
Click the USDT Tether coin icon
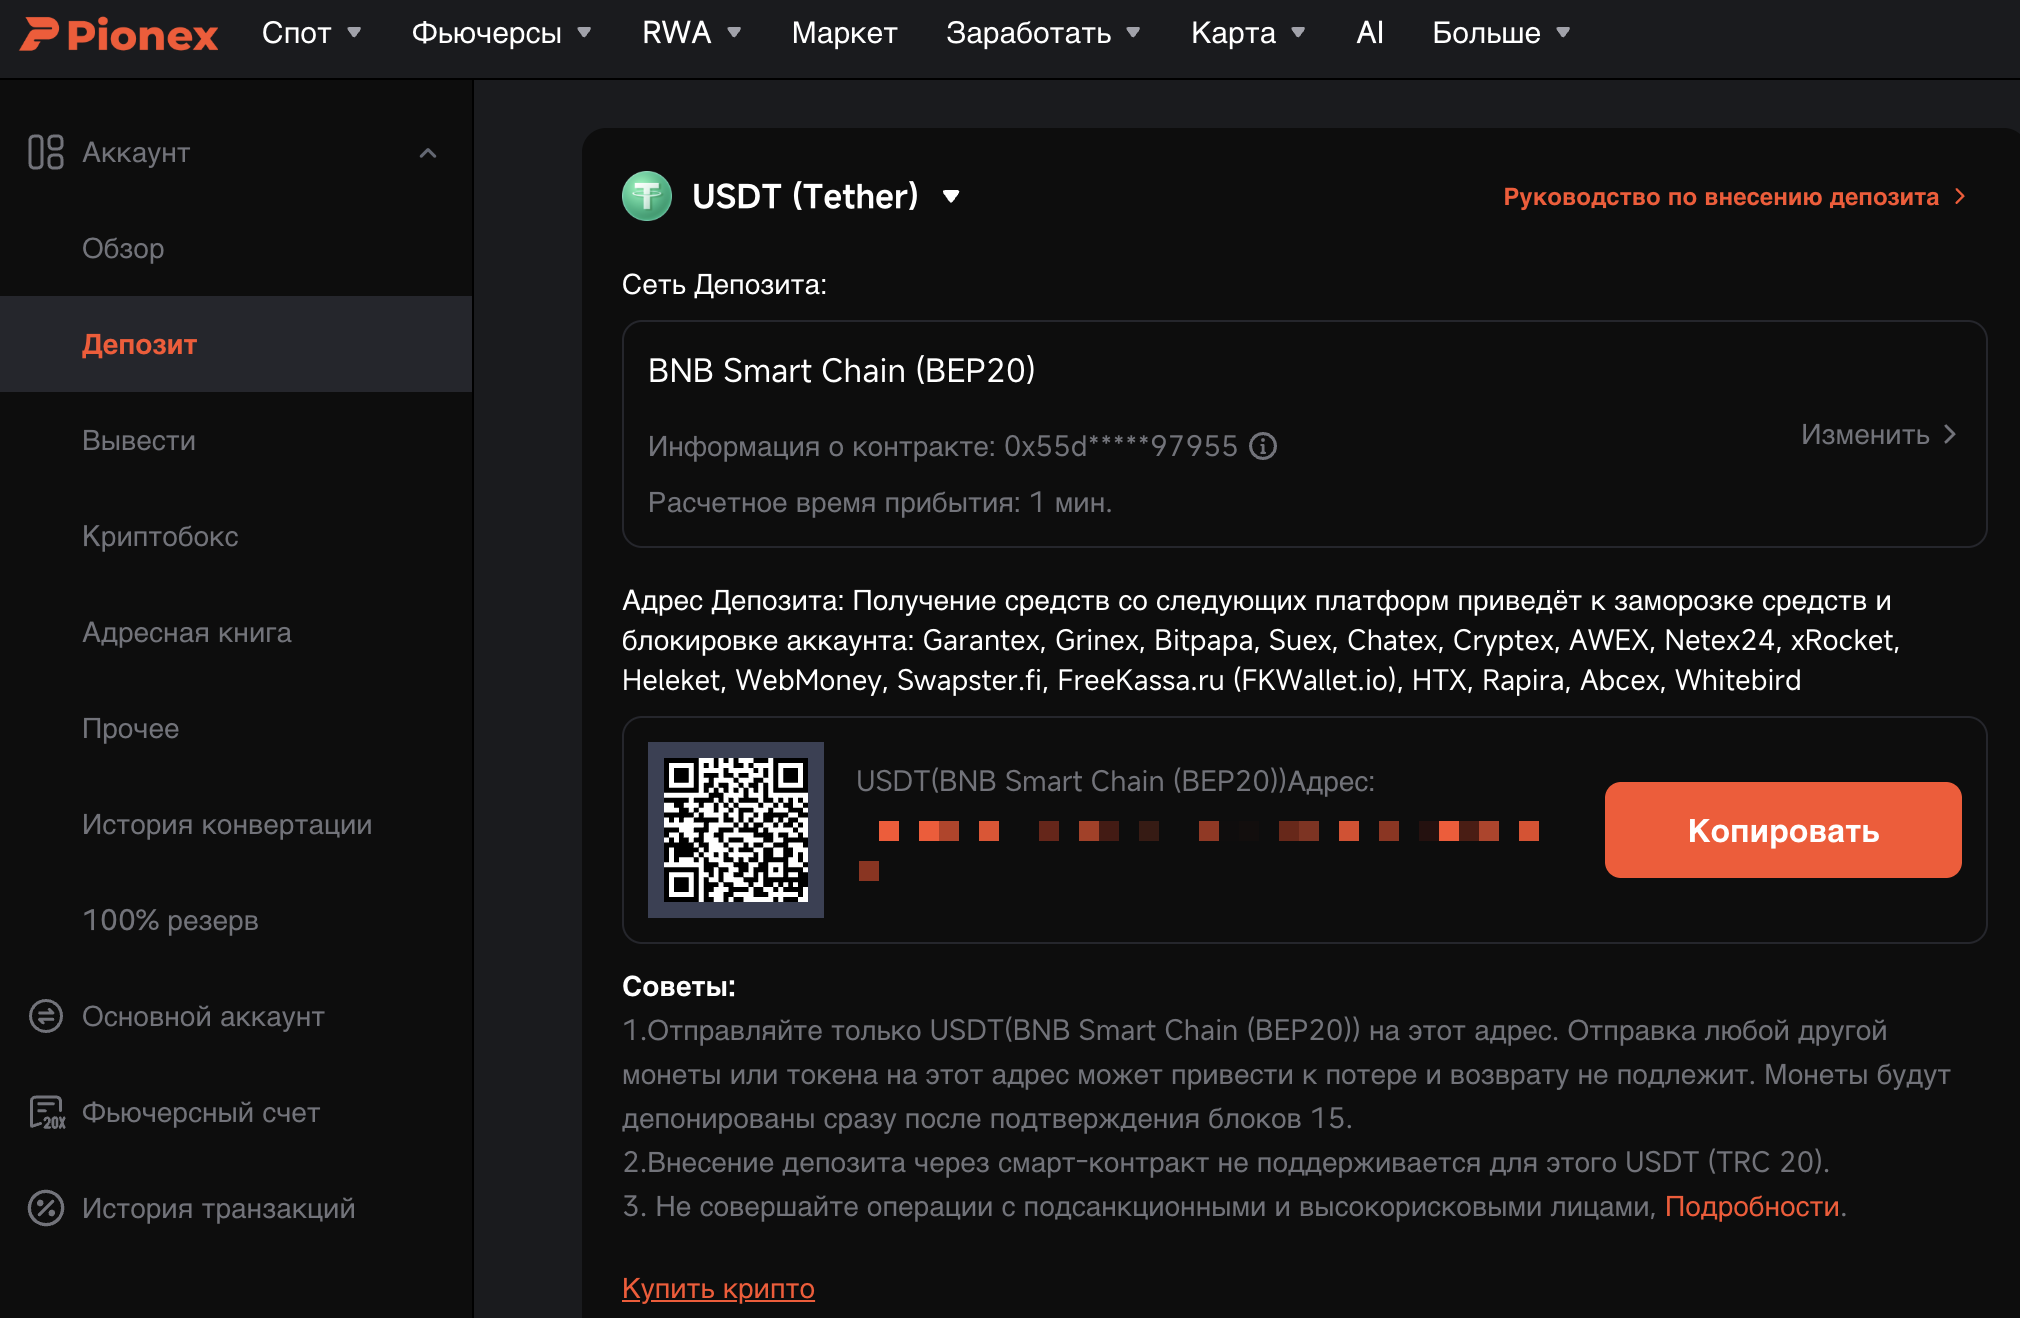(x=647, y=196)
